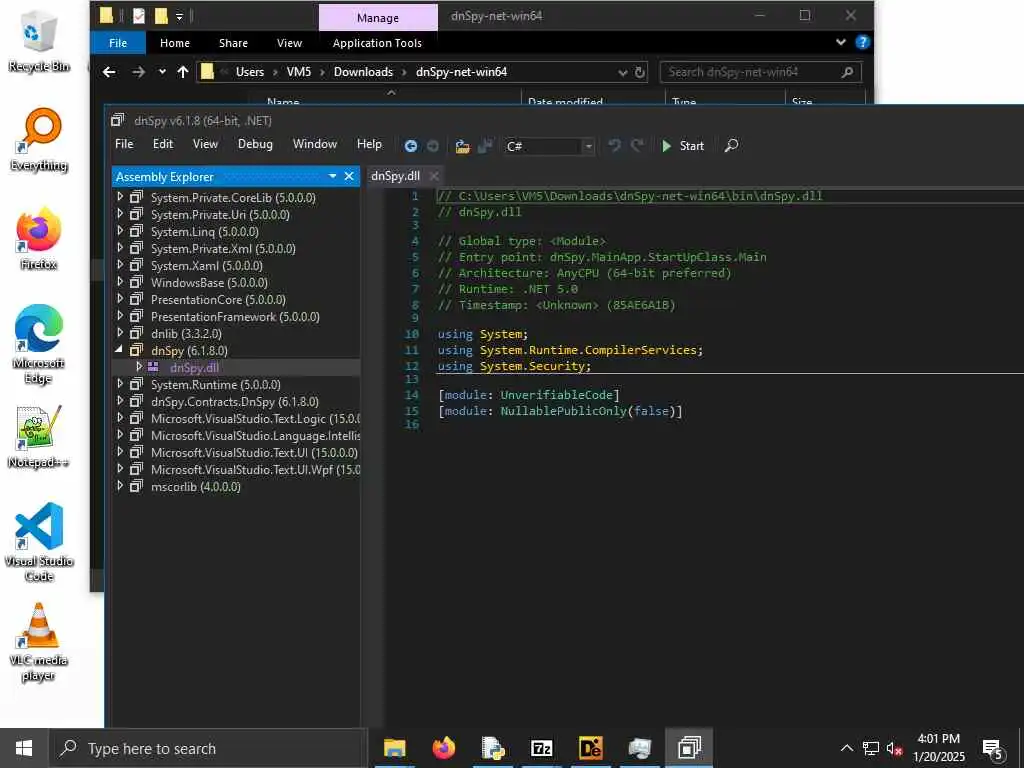
Task: Collapse the dnSpy (6.1.8.0) node
Action: tap(120, 350)
